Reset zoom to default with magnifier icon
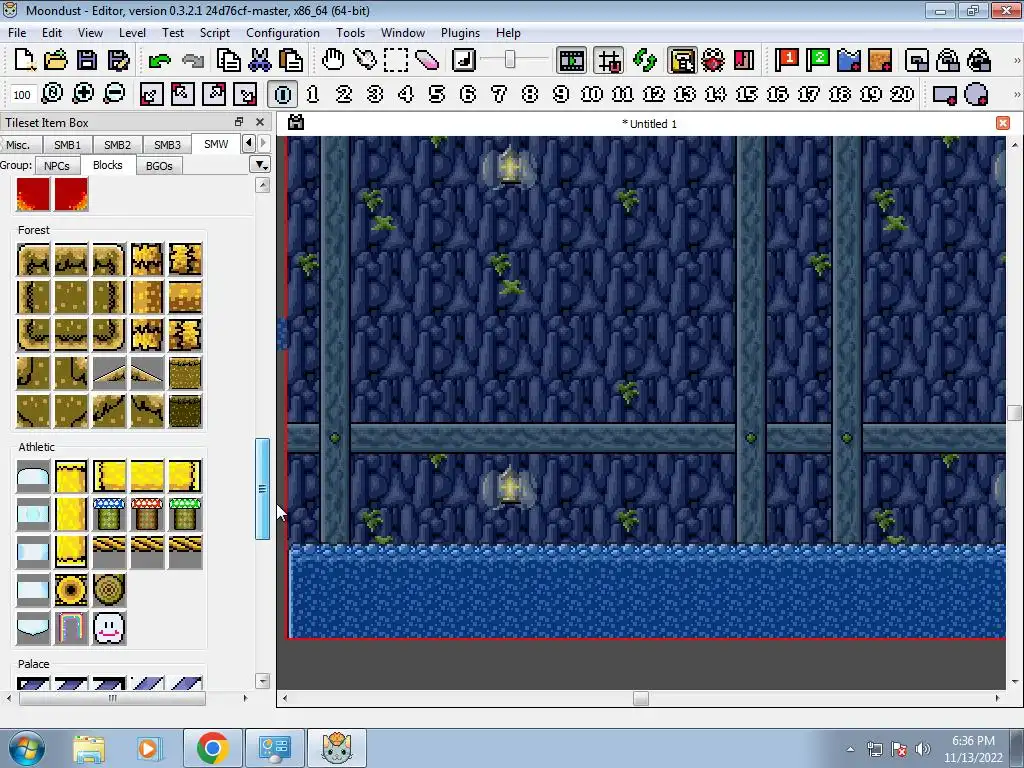This screenshot has height=768, width=1024. click(52, 94)
